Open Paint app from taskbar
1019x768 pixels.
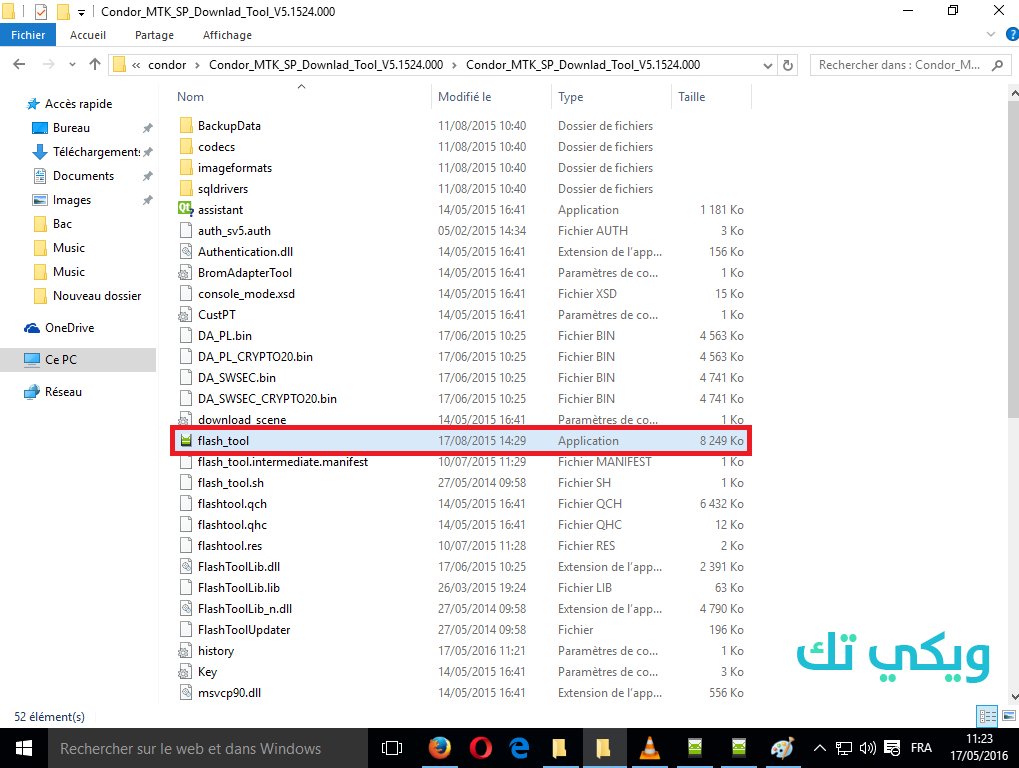pos(782,749)
